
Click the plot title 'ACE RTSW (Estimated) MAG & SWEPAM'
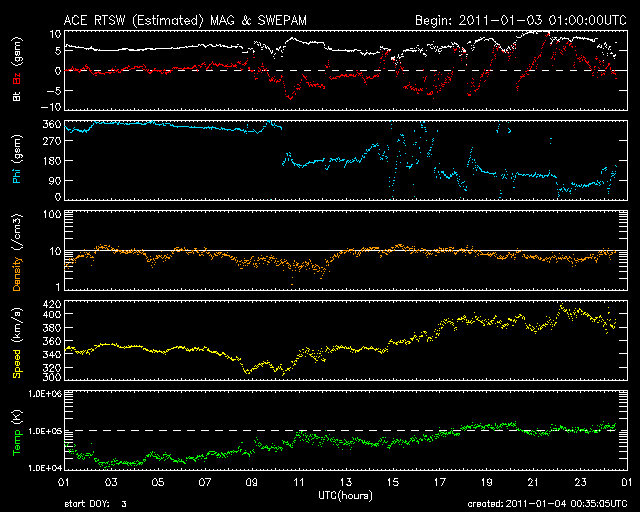pyautogui.click(x=185, y=20)
